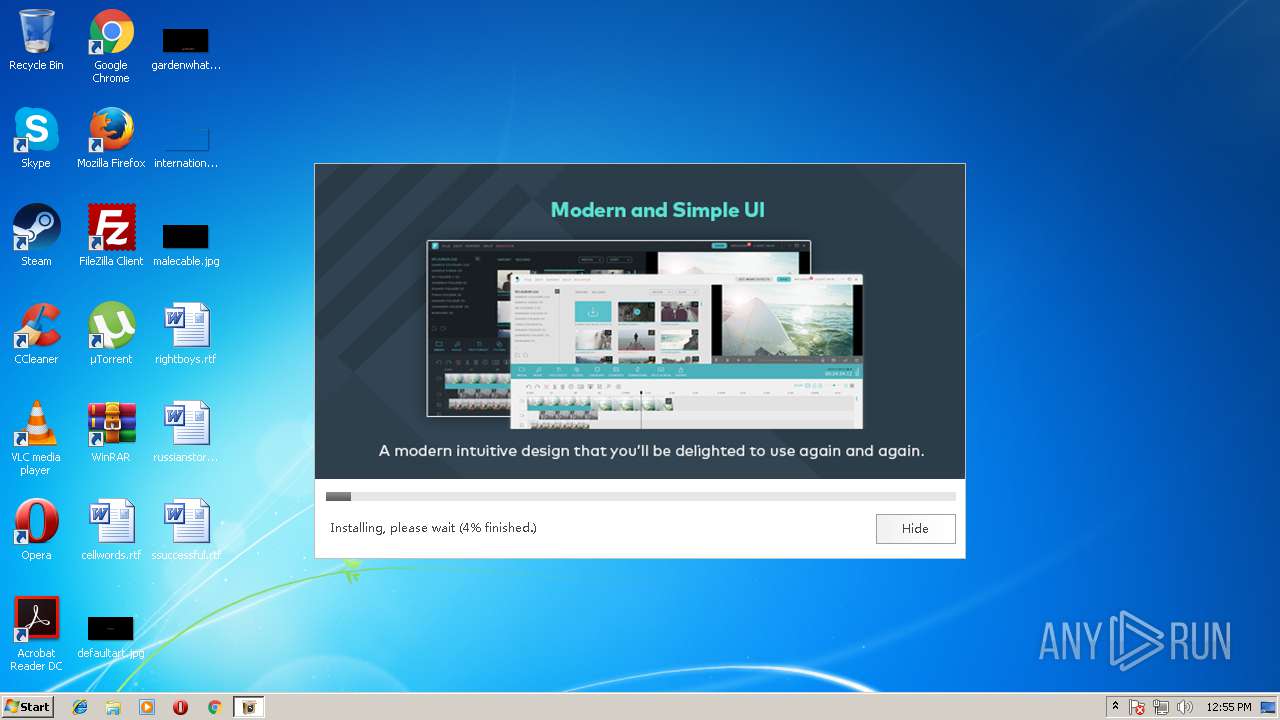The height and width of the screenshot is (720, 1280).
Task: Open the Start menu
Action: tap(27, 707)
